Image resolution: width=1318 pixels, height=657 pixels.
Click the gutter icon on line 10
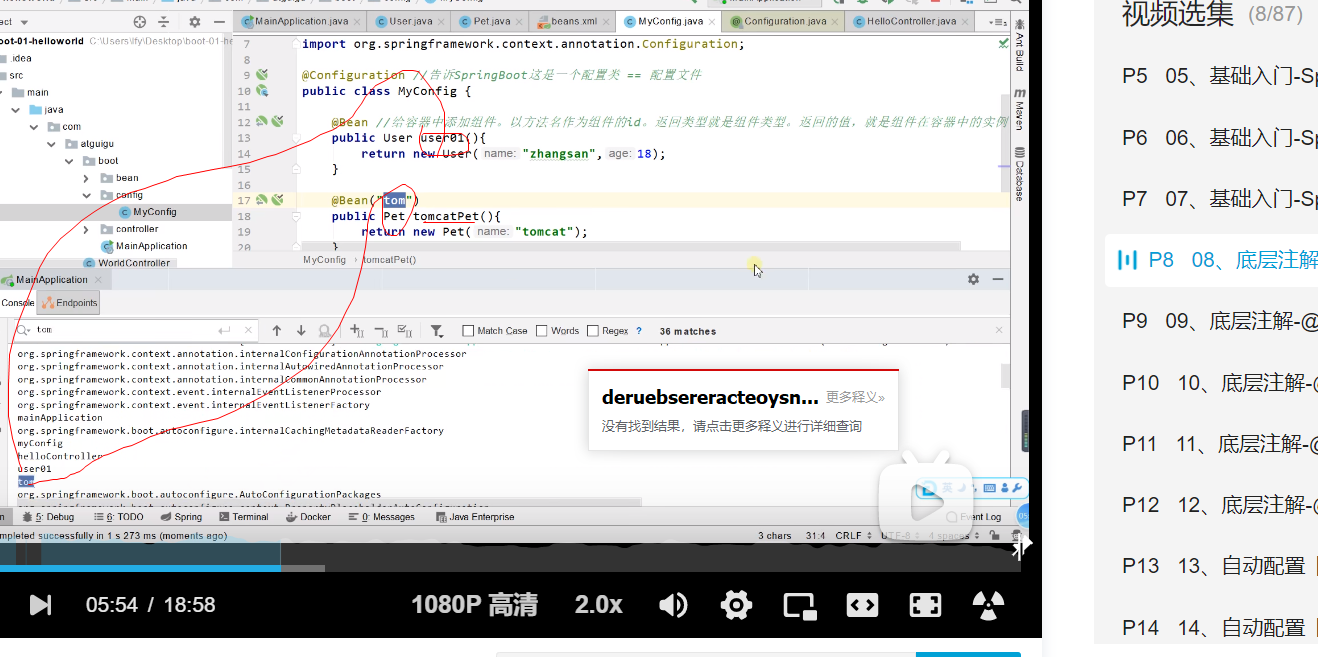[262, 91]
